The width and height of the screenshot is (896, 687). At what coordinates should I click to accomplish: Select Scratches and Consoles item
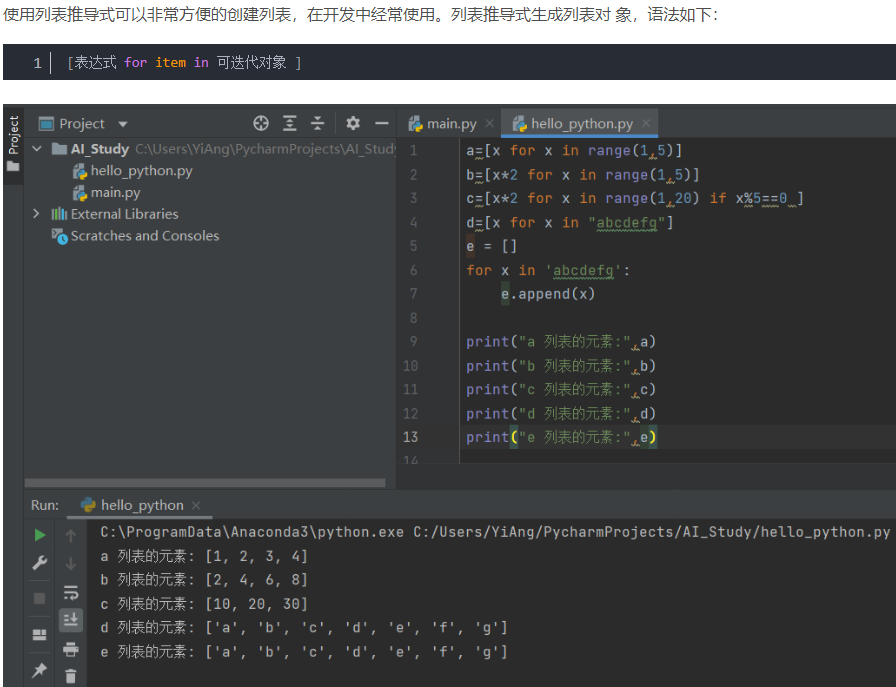[145, 236]
